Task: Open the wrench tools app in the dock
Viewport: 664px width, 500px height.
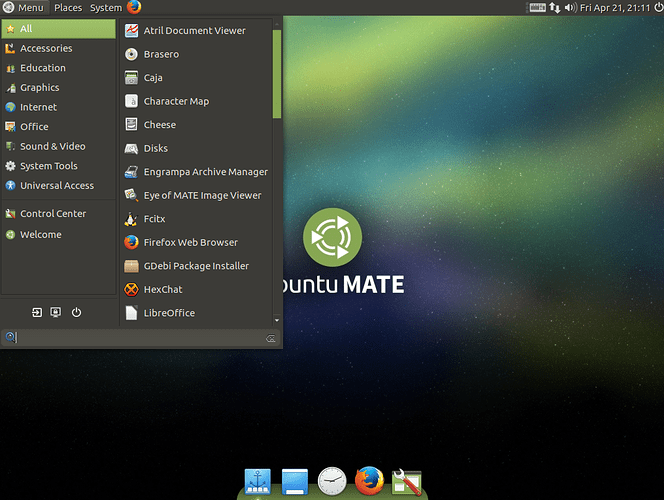Action: 407,482
